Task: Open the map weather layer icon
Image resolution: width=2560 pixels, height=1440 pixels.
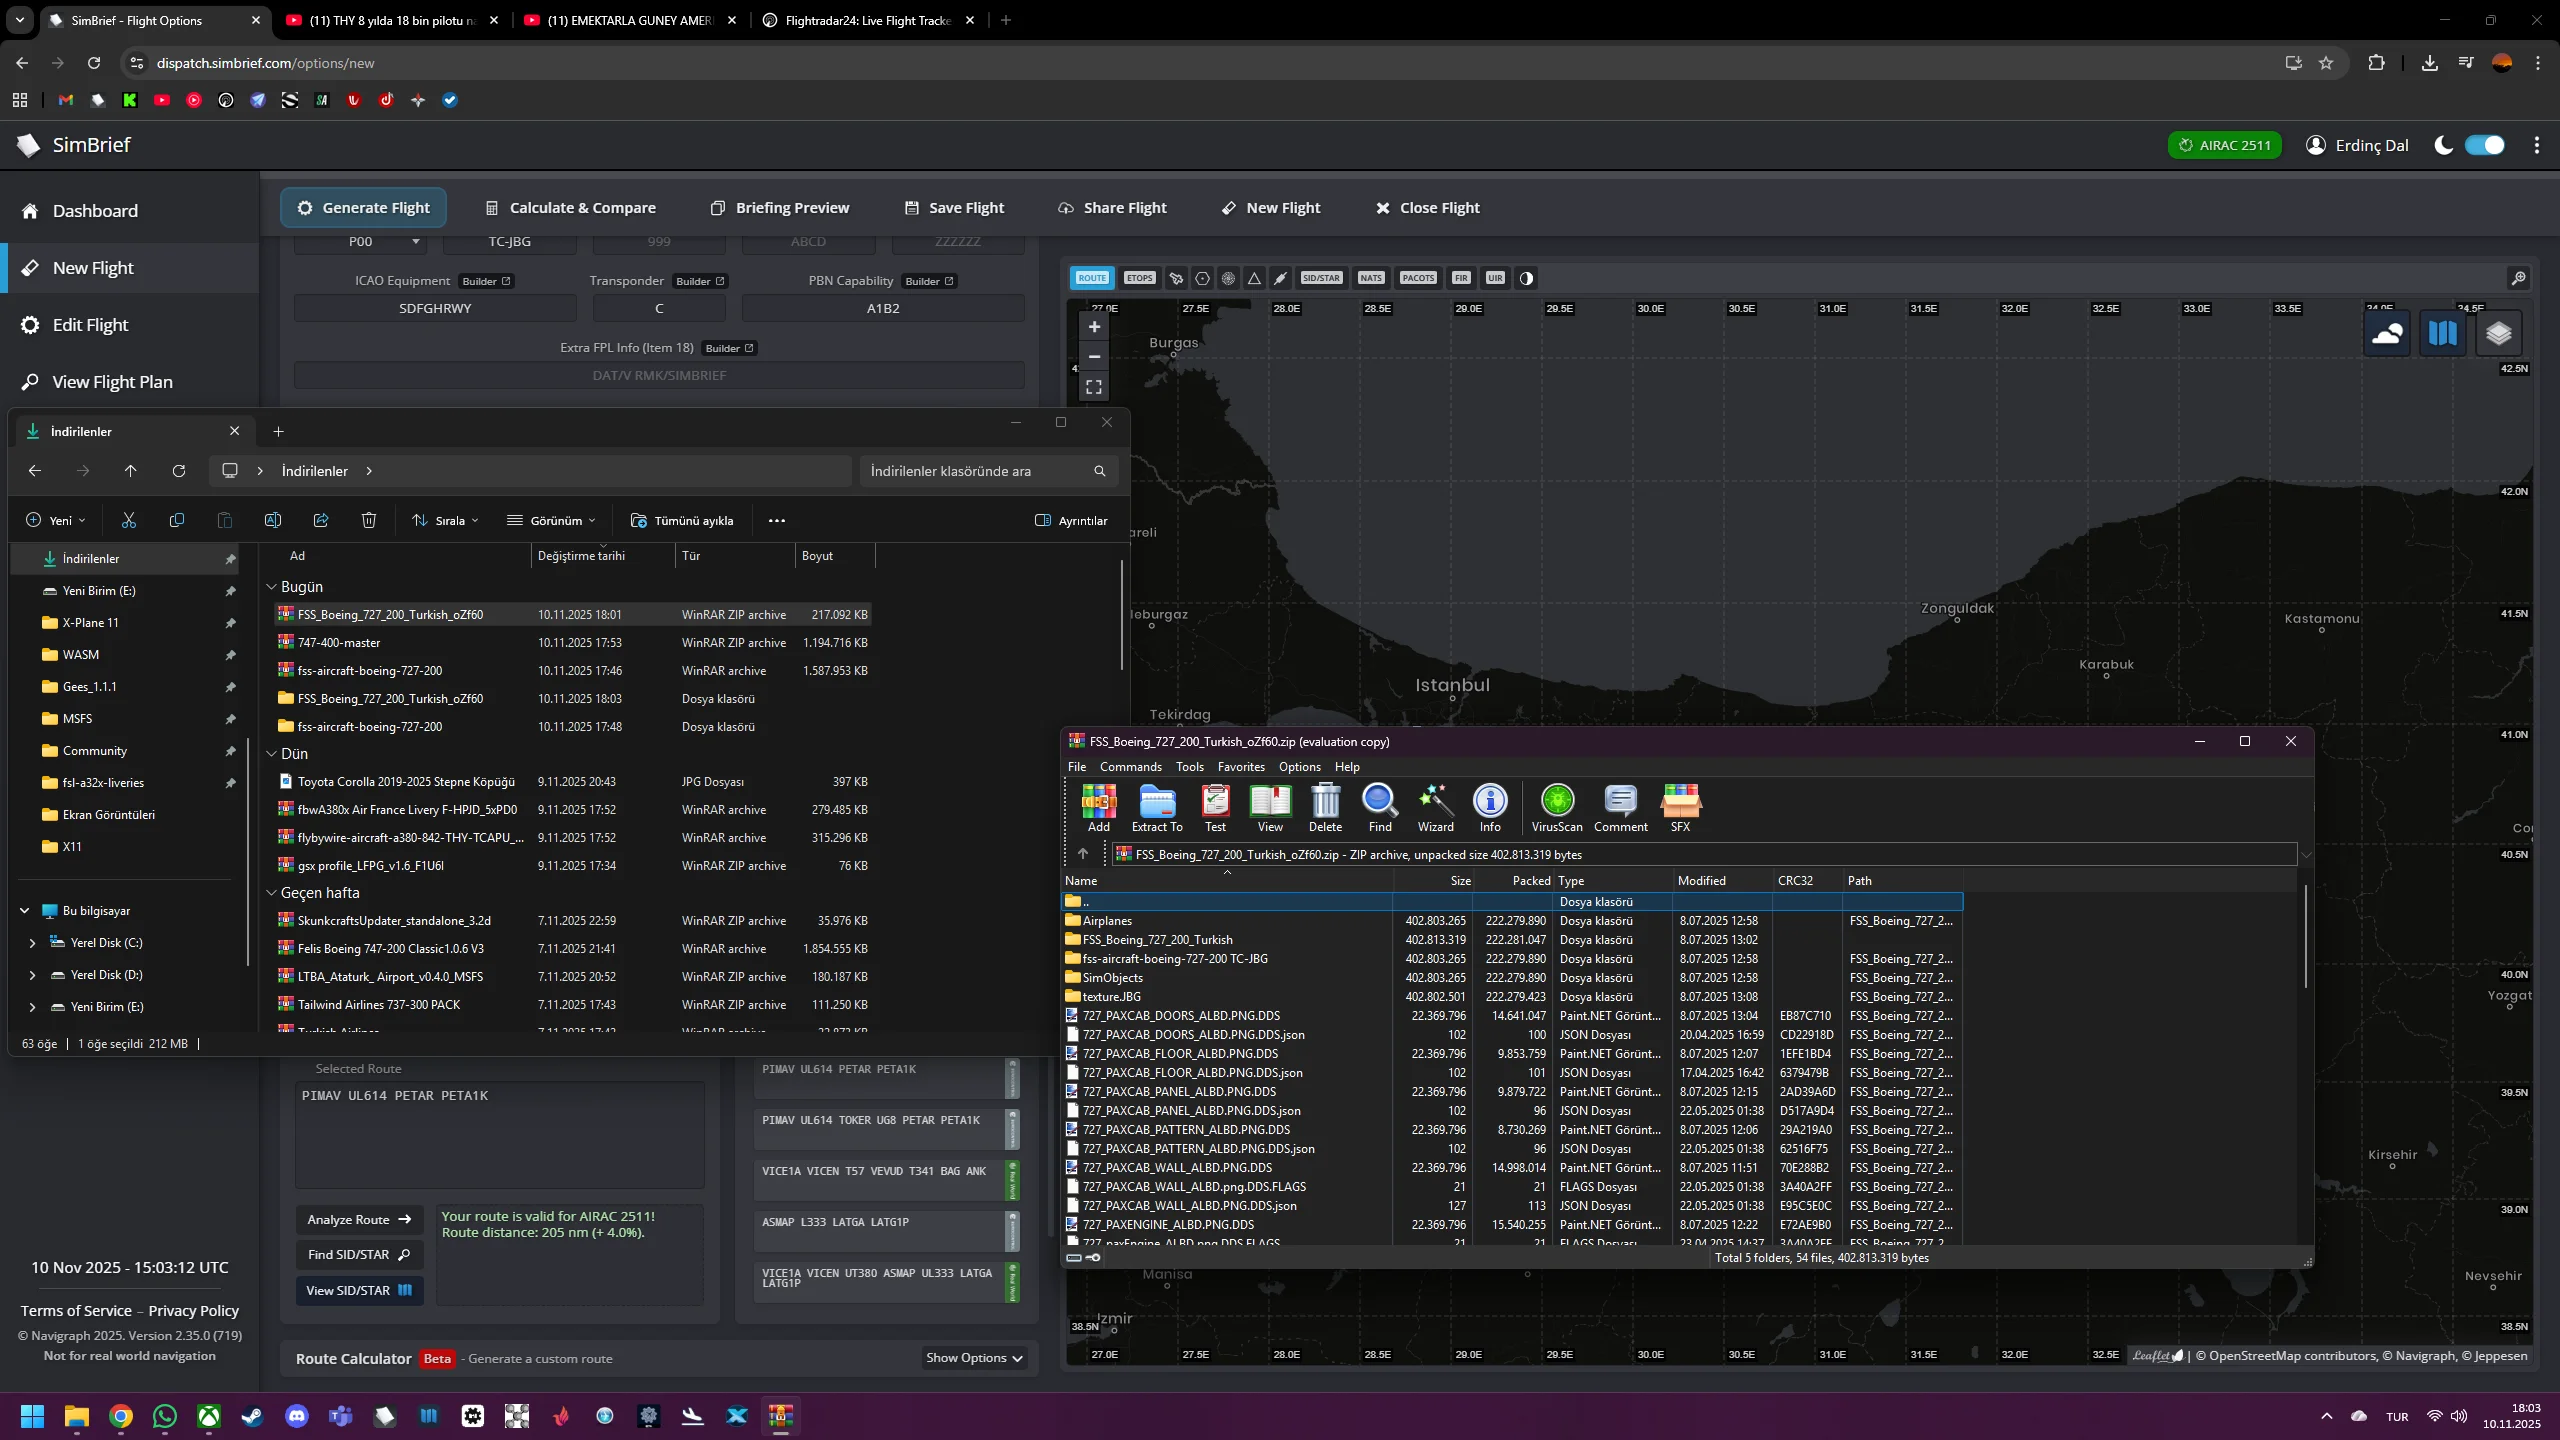Action: [x=2387, y=333]
